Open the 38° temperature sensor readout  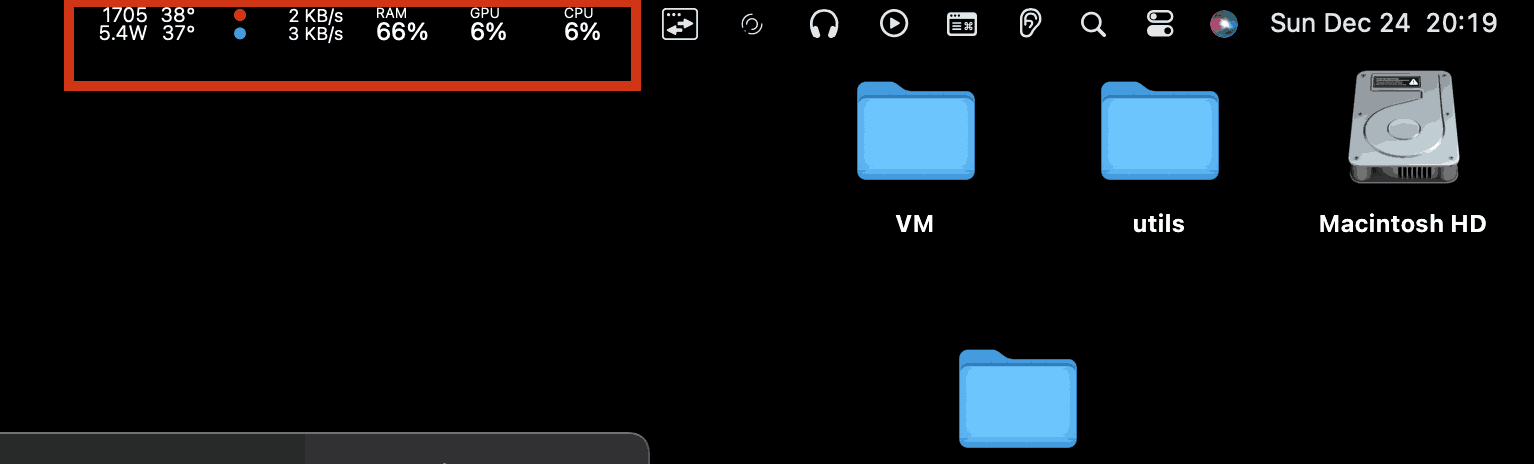(178, 15)
